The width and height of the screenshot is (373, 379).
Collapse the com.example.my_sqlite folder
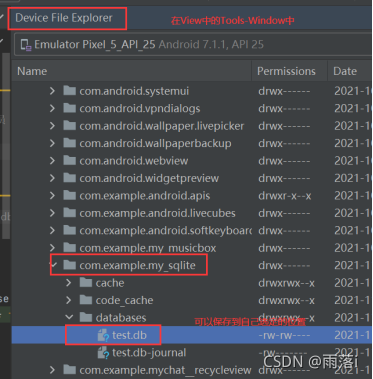[x=54, y=265]
